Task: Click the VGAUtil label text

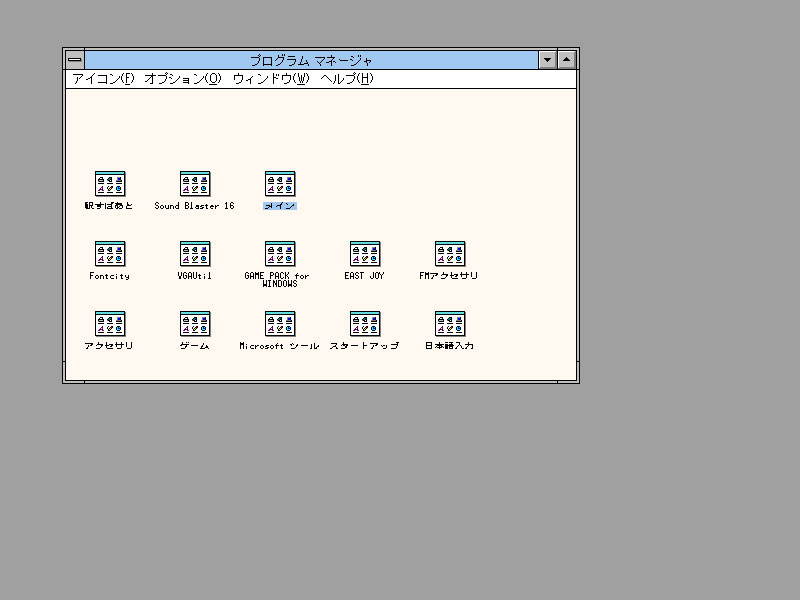Action: point(194,276)
